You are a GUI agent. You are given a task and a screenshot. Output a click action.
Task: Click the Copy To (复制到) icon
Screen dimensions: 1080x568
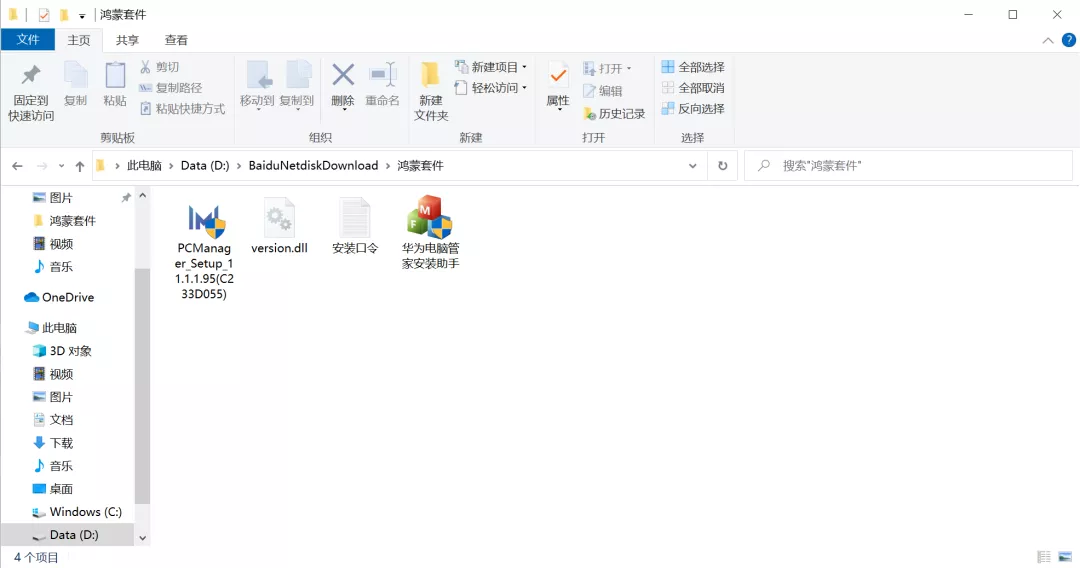click(297, 76)
